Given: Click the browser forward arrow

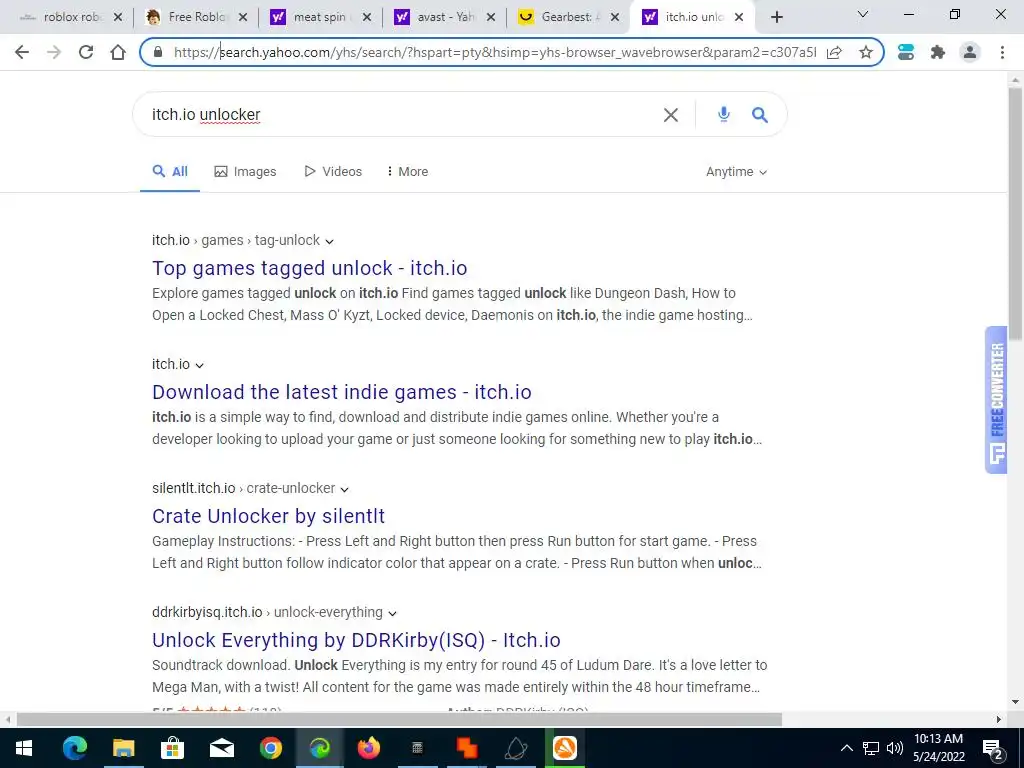Looking at the screenshot, I should [54, 52].
